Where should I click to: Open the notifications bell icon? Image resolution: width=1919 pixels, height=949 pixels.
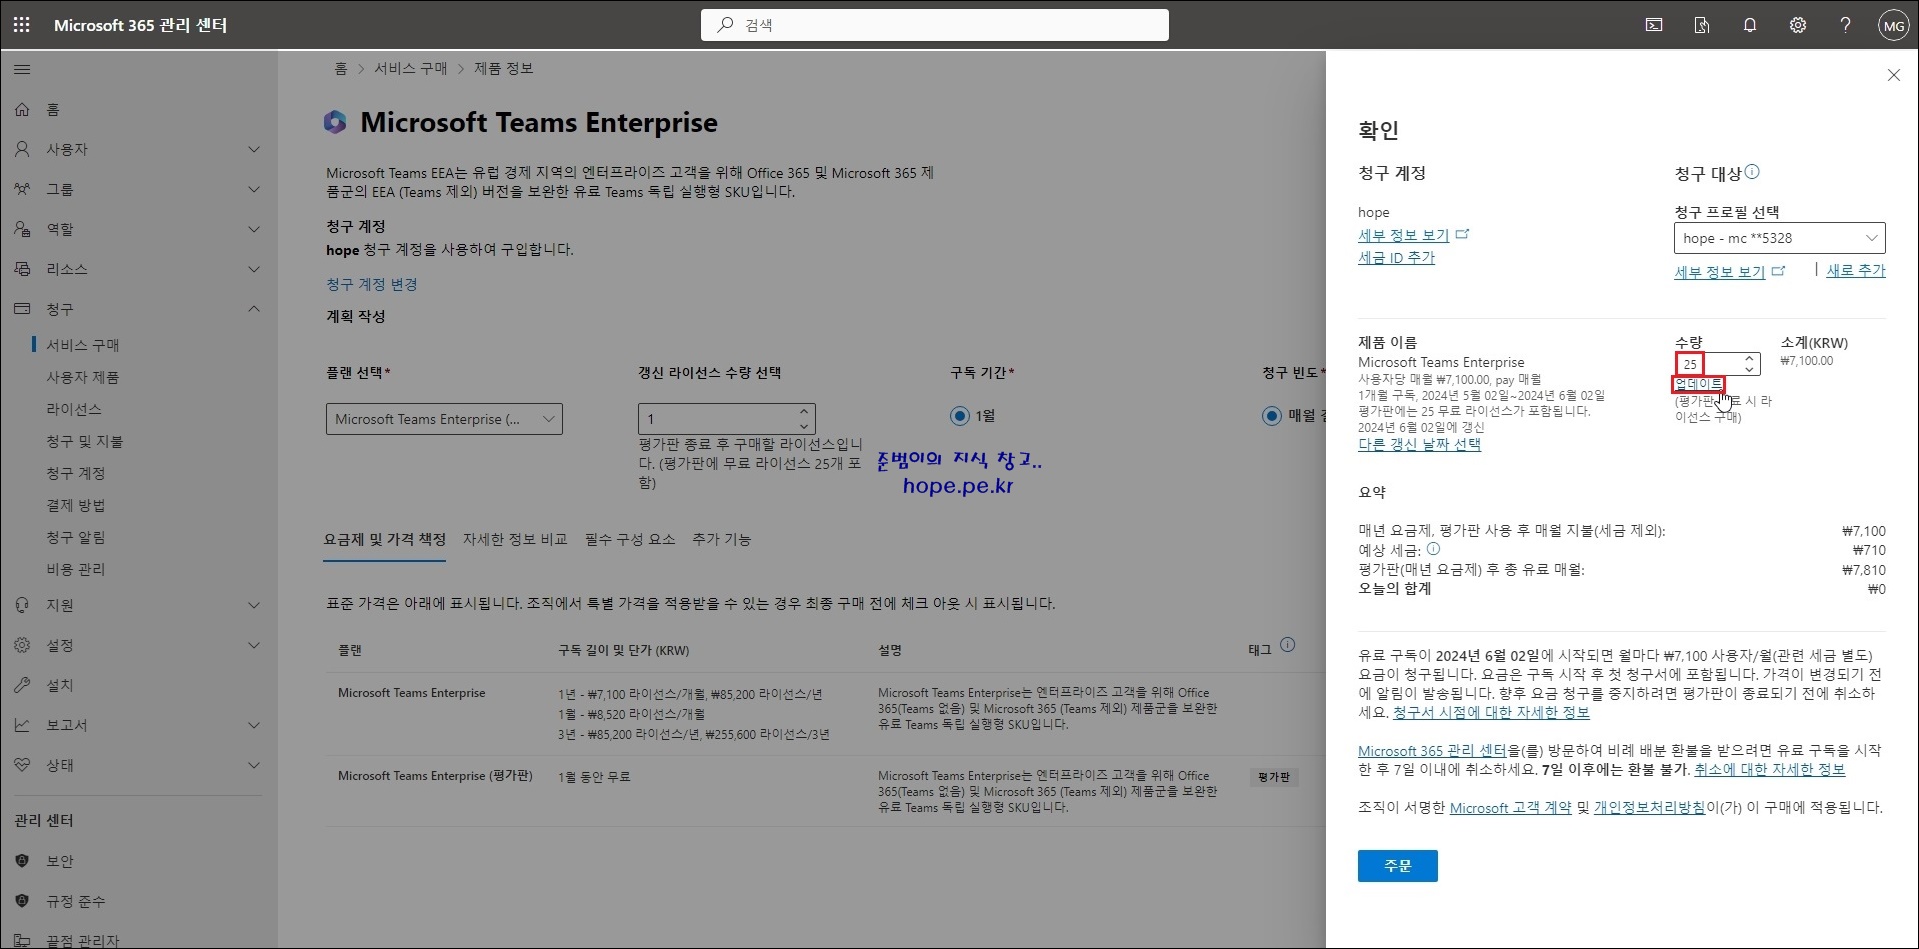click(1750, 25)
